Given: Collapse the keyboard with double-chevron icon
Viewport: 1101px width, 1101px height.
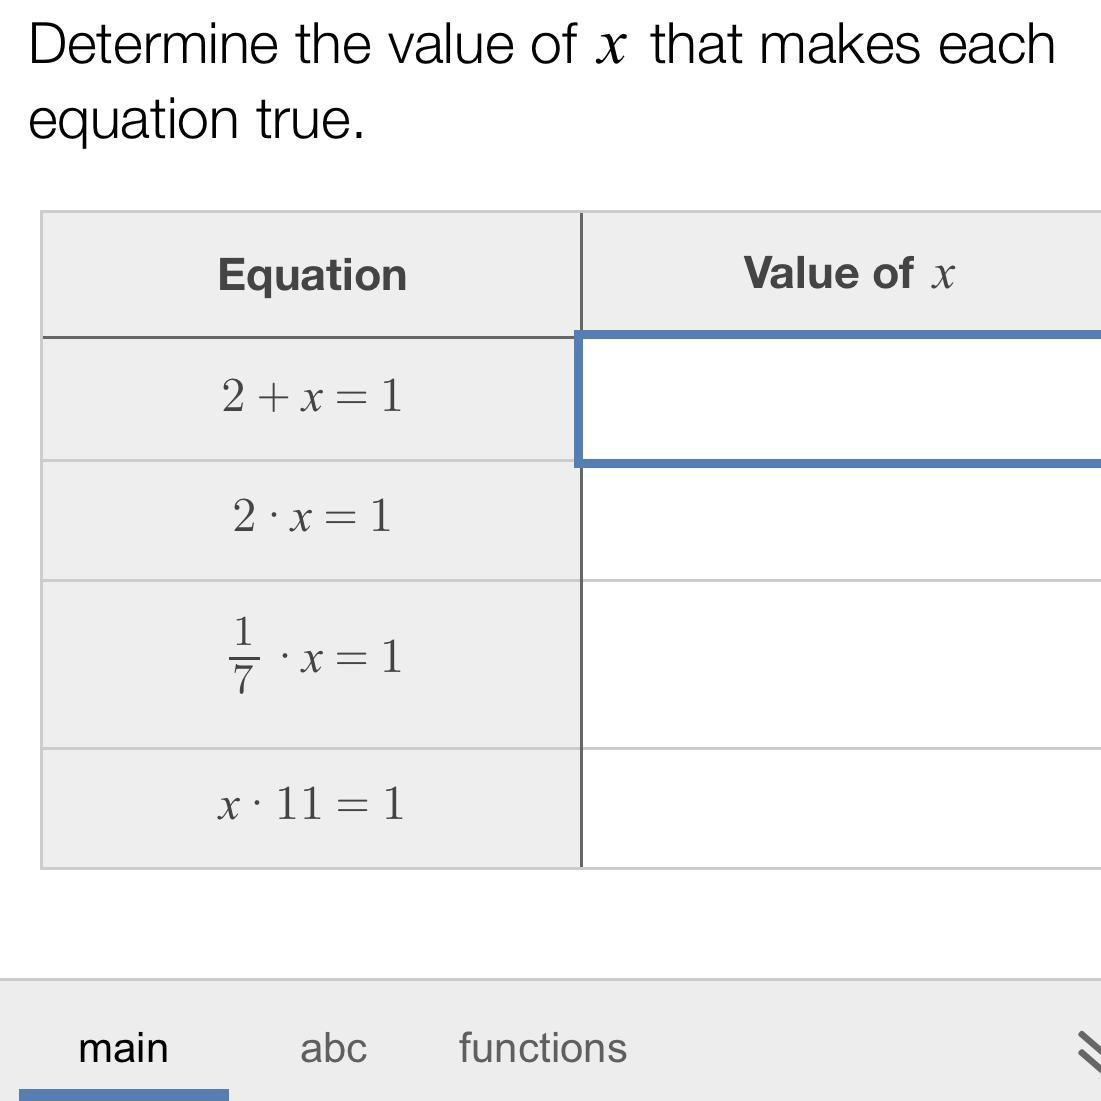Looking at the screenshot, I should [x=1089, y=1052].
